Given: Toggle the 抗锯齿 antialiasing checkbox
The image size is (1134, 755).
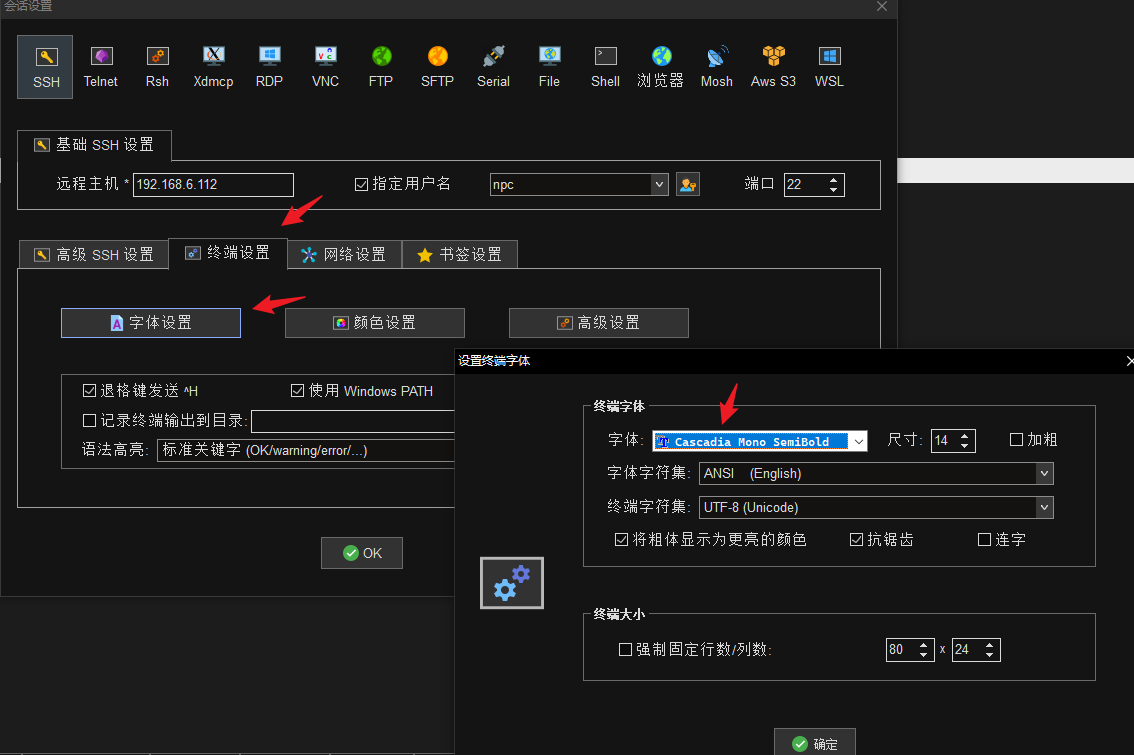Looking at the screenshot, I should [x=857, y=540].
